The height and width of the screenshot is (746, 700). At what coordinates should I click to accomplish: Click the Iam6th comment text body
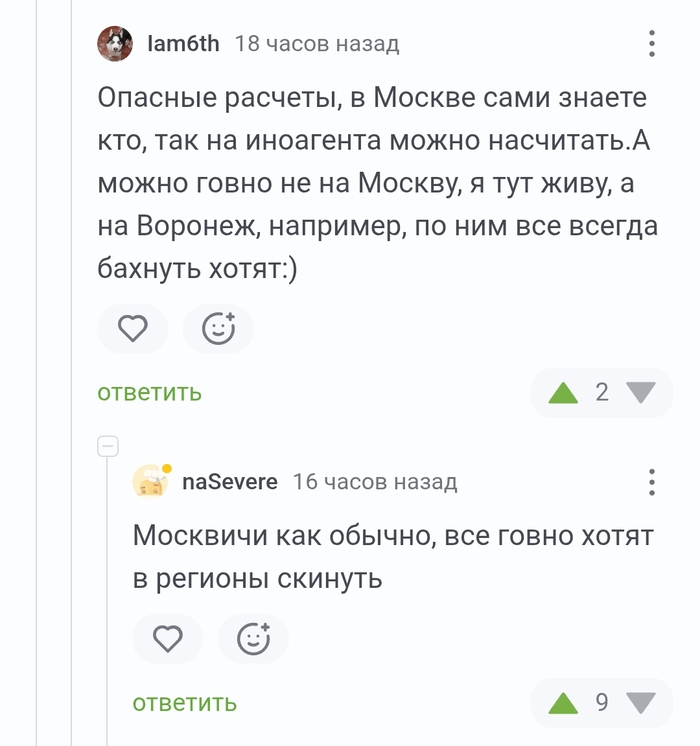[x=378, y=184]
